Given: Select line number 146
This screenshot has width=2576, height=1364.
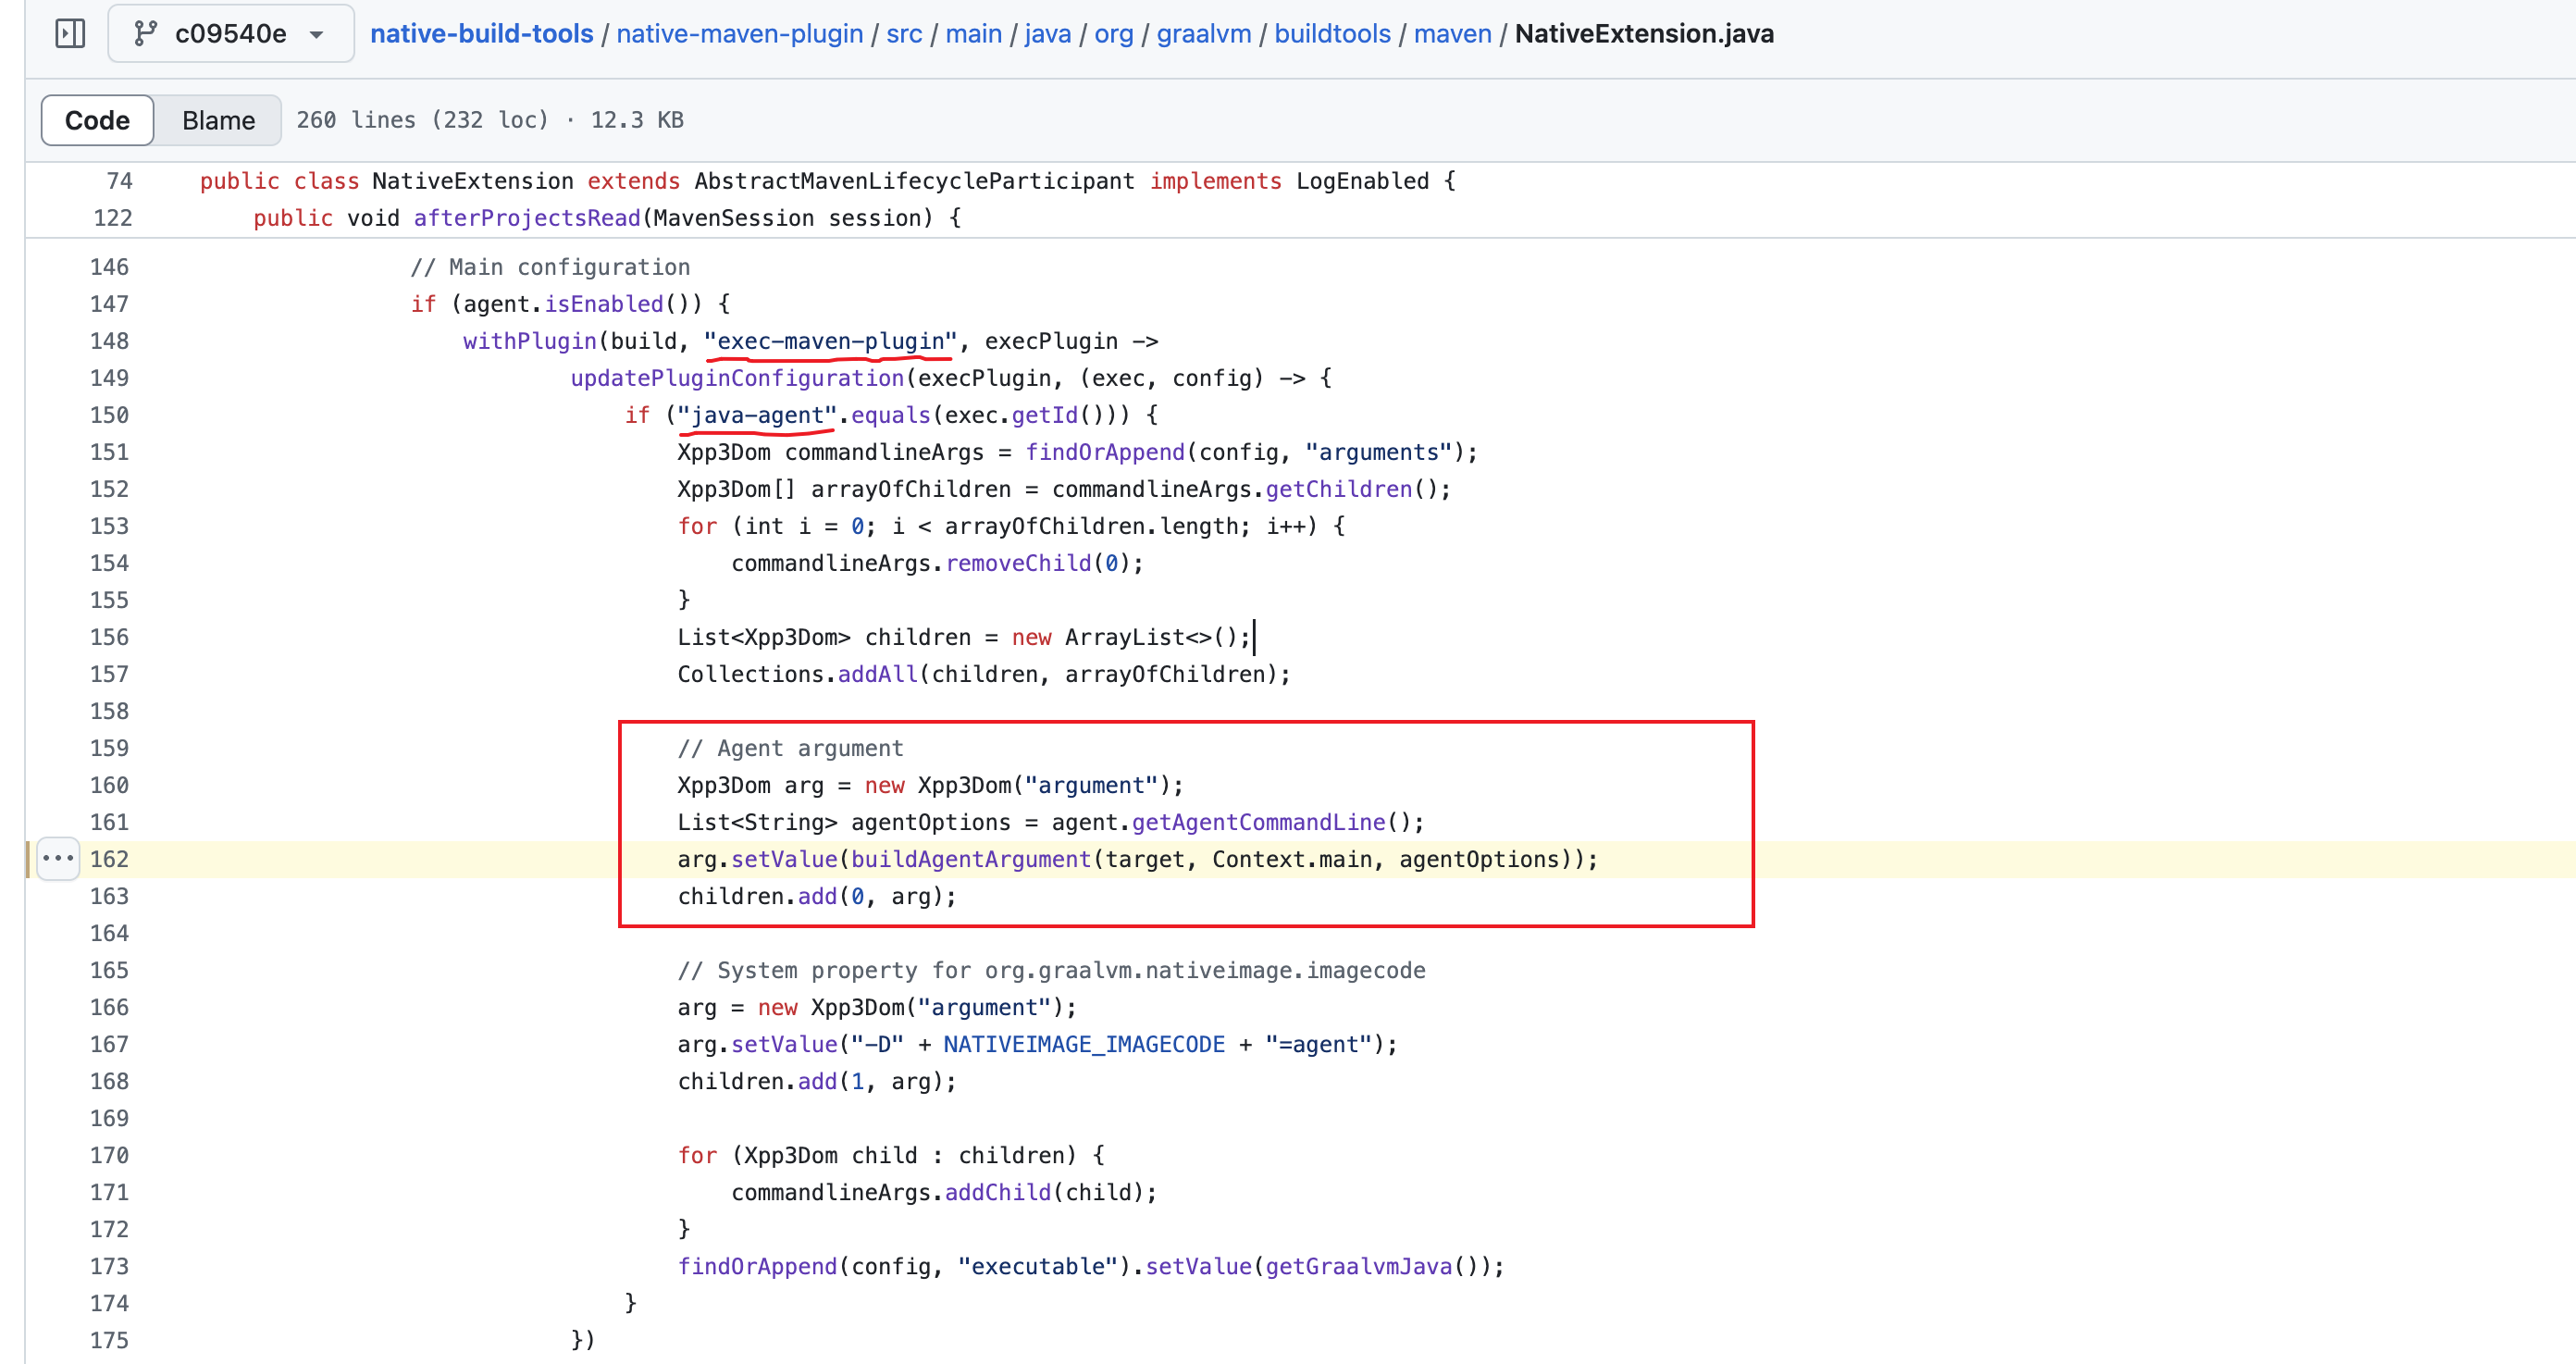Looking at the screenshot, I should 109,267.
